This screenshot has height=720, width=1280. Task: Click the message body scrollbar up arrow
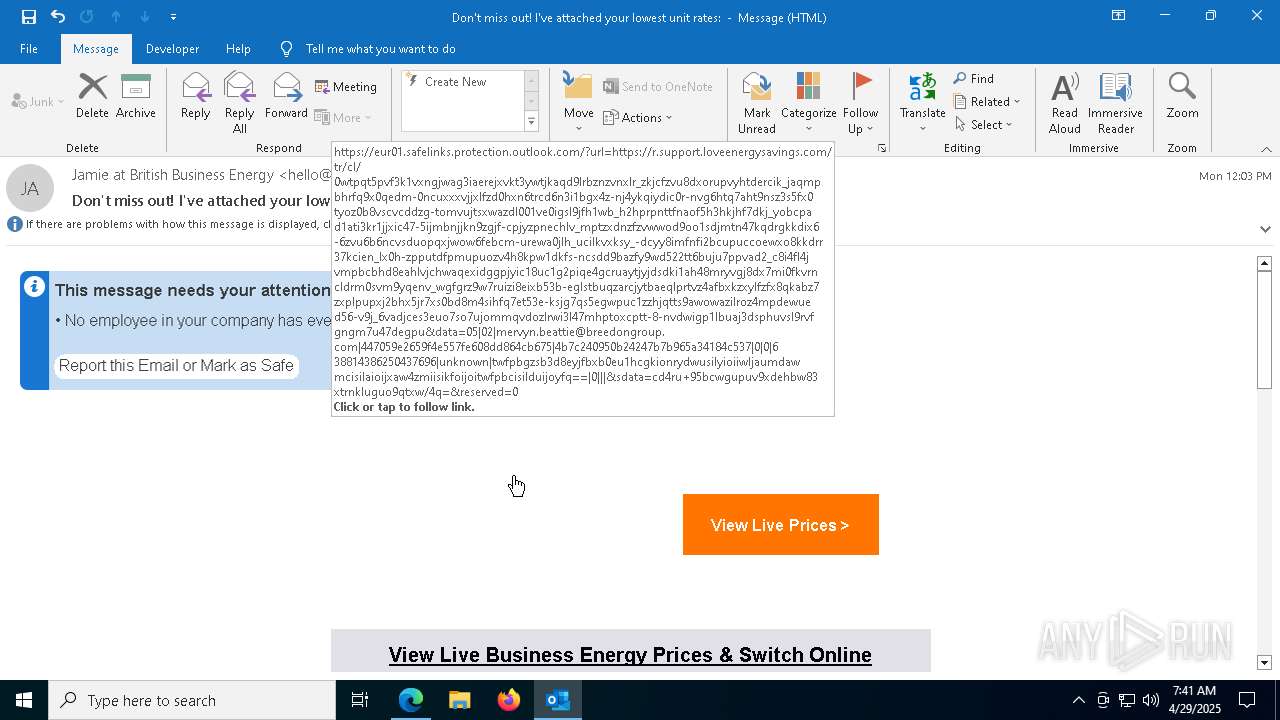[x=1264, y=263]
